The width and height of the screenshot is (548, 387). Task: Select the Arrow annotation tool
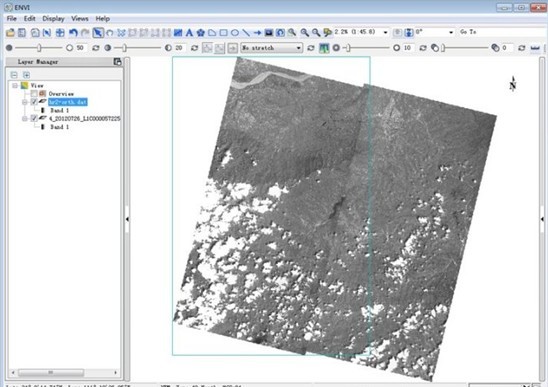(258, 33)
